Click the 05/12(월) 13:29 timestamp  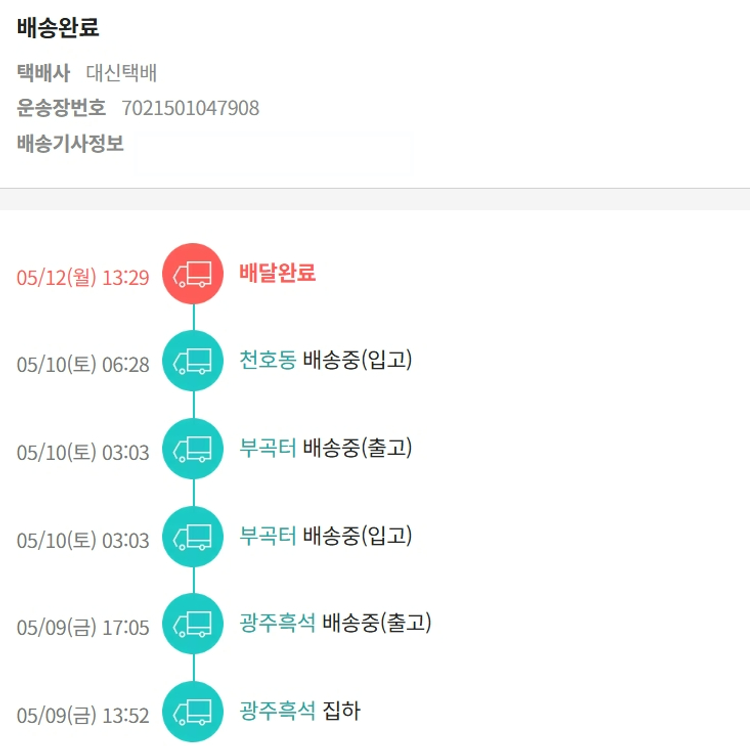[83, 277]
